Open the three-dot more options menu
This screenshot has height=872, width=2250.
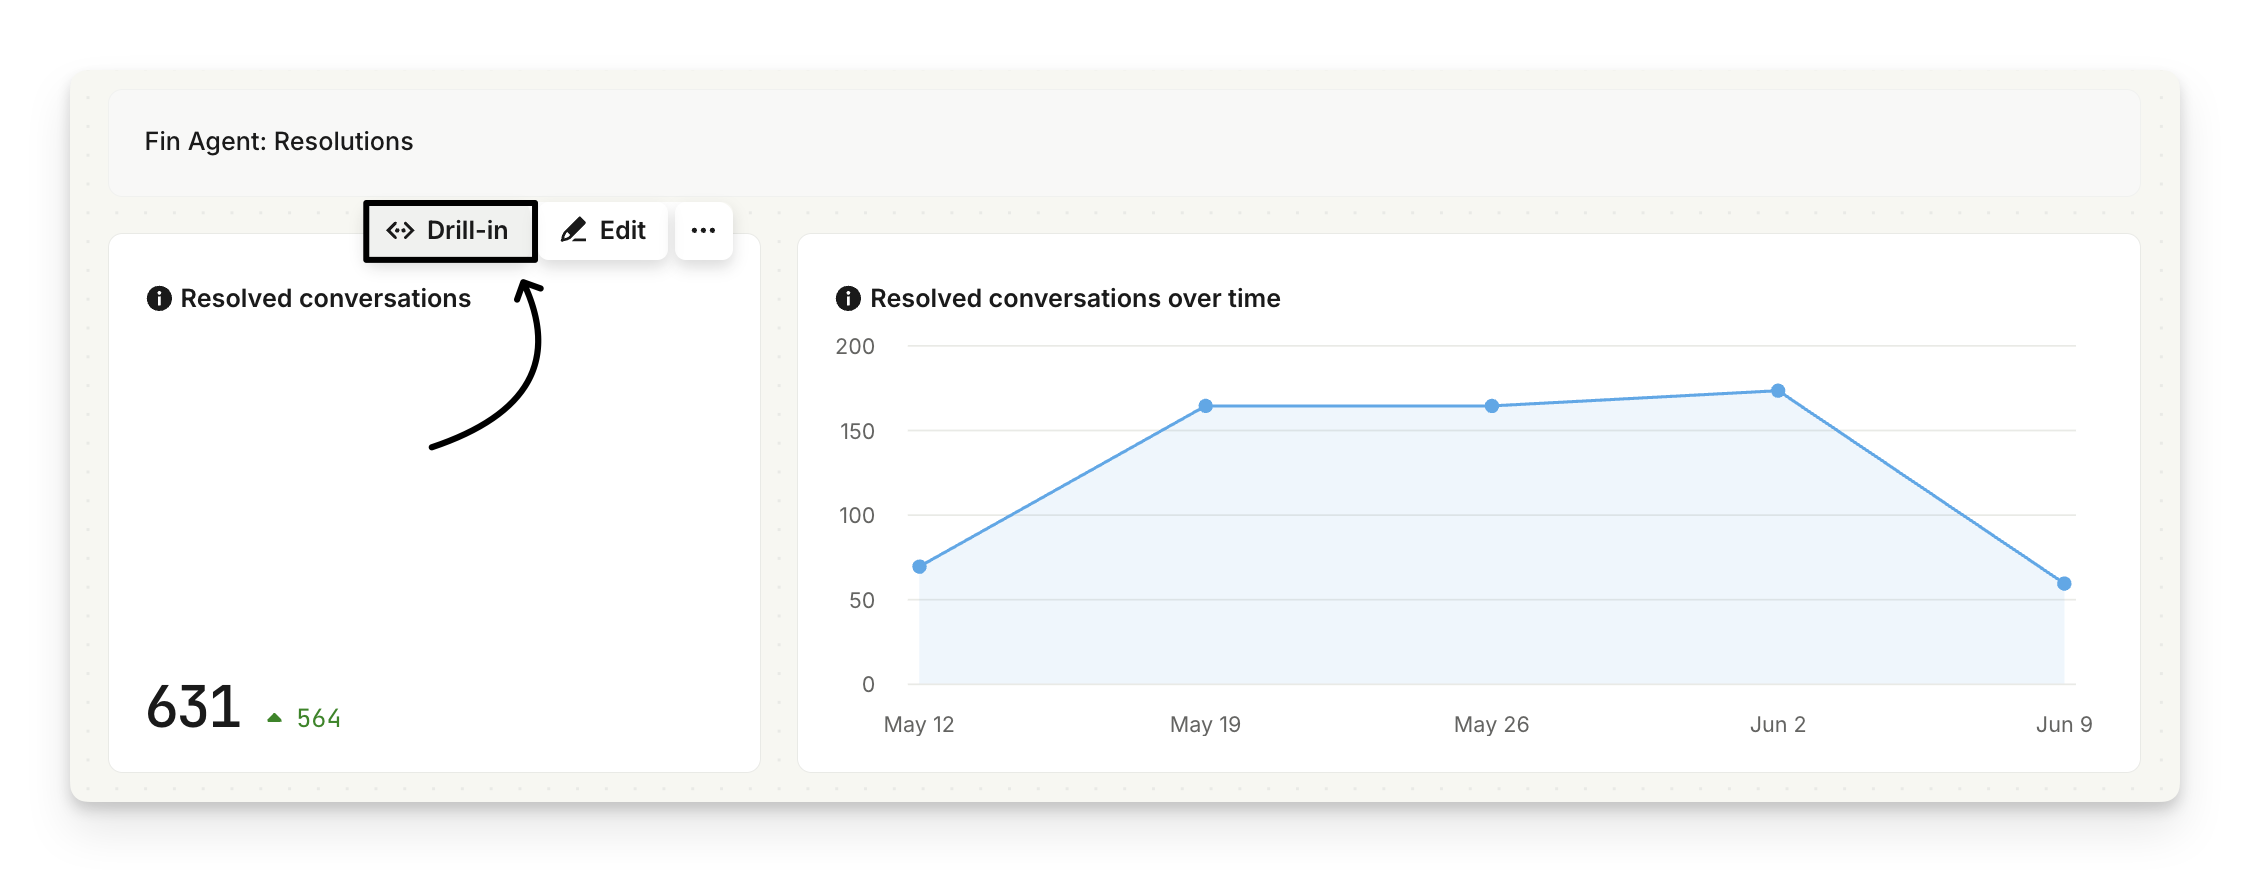(703, 231)
